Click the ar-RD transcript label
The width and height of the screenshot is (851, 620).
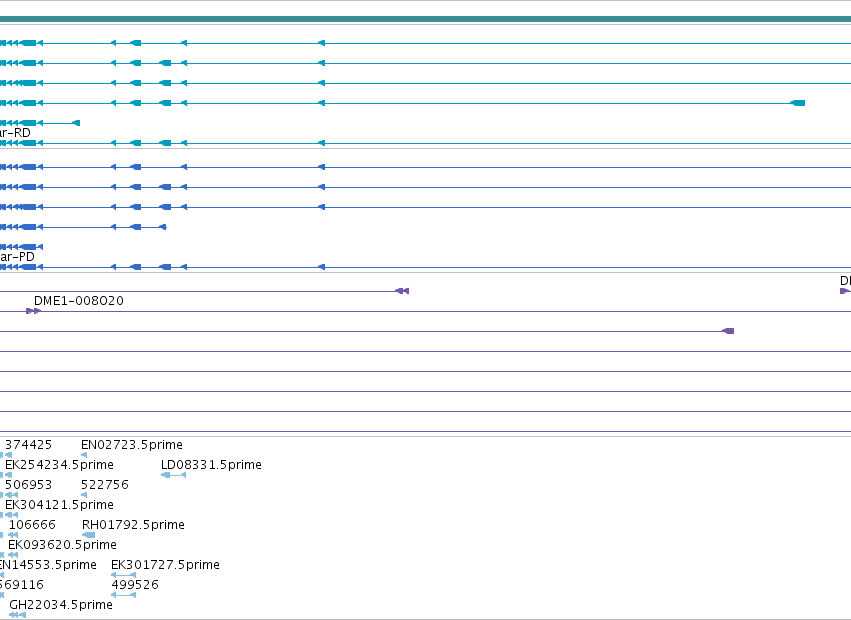[15, 133]
